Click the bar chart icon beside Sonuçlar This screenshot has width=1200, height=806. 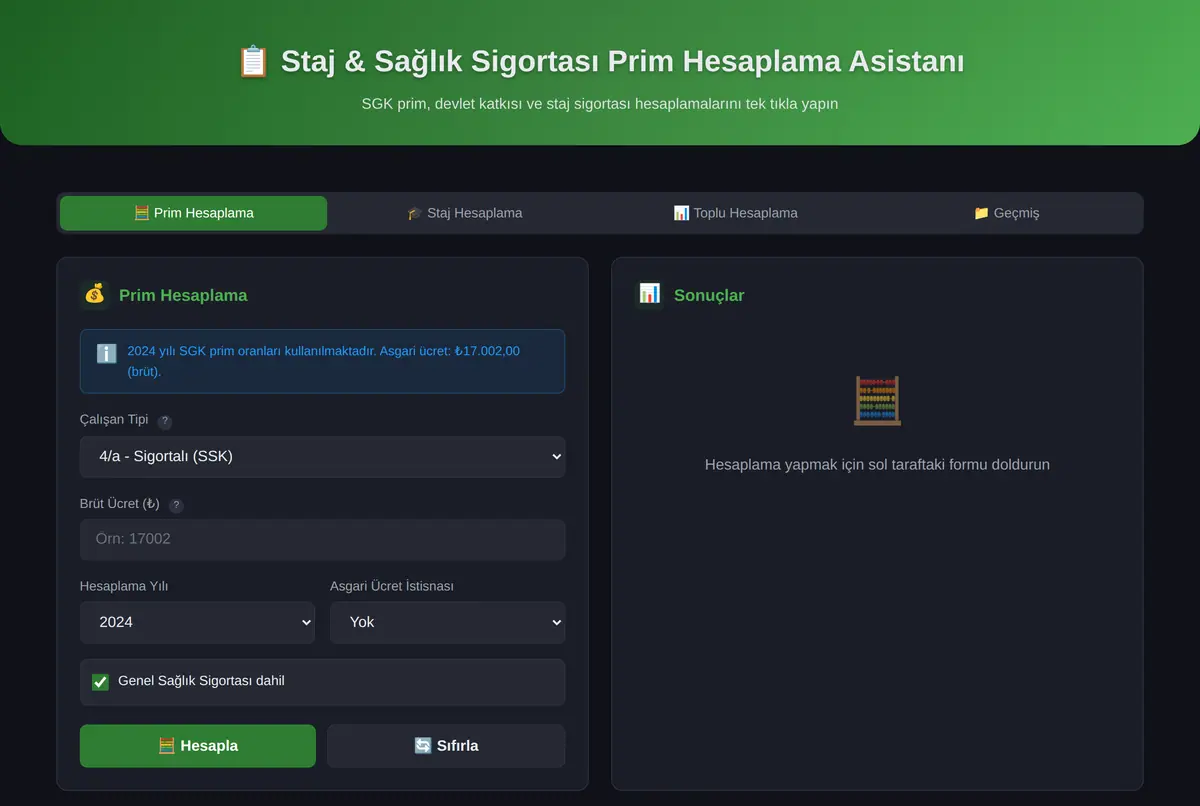pos(649,294)
